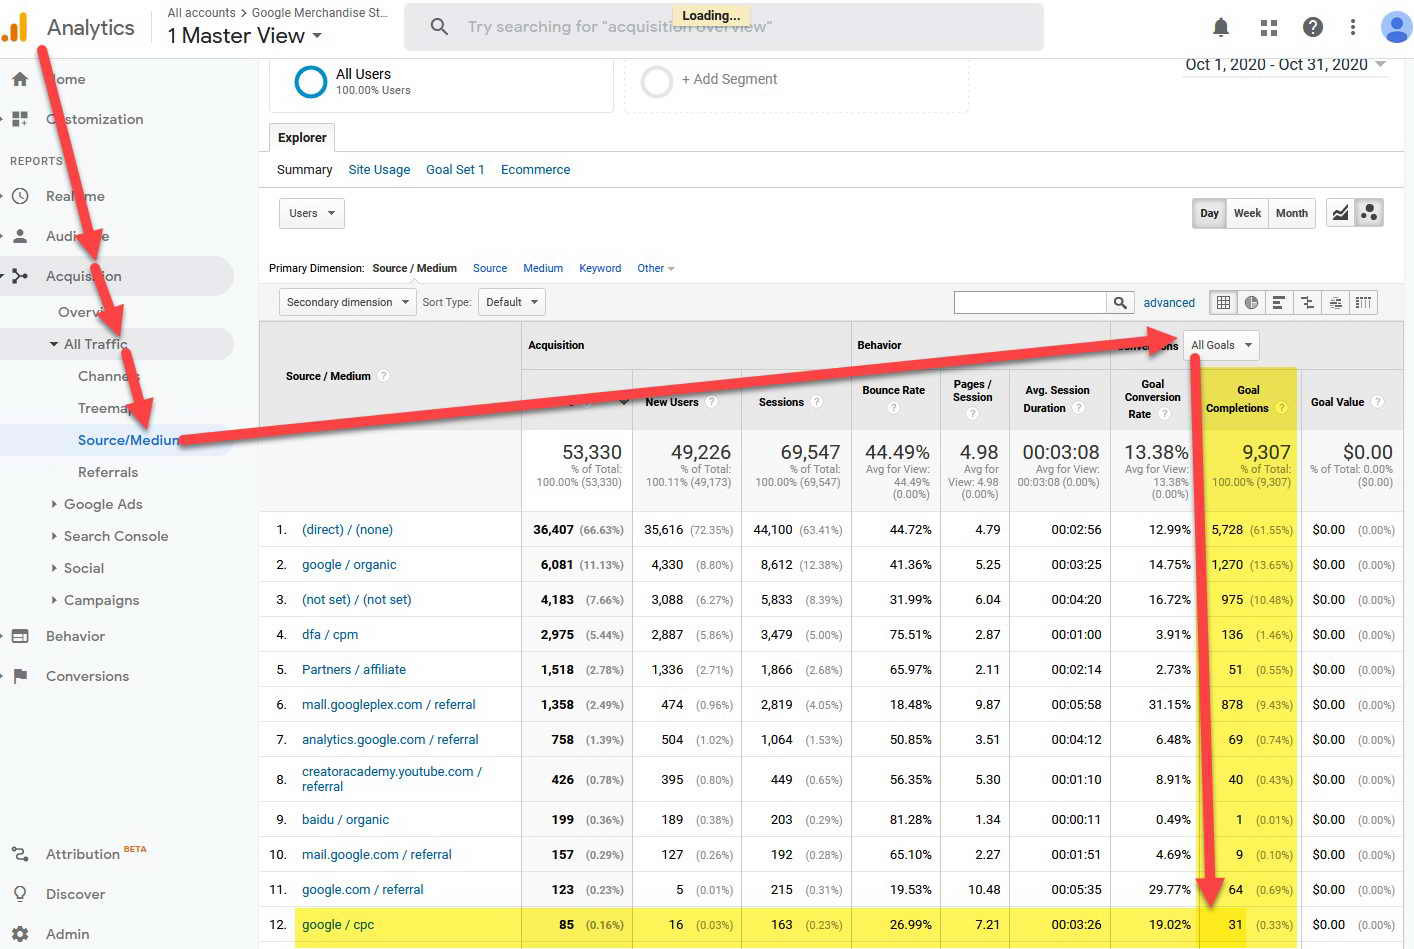Screen dimensions: 1414x949
Task: Set graph interval to Month
Action: point(1291,213)
